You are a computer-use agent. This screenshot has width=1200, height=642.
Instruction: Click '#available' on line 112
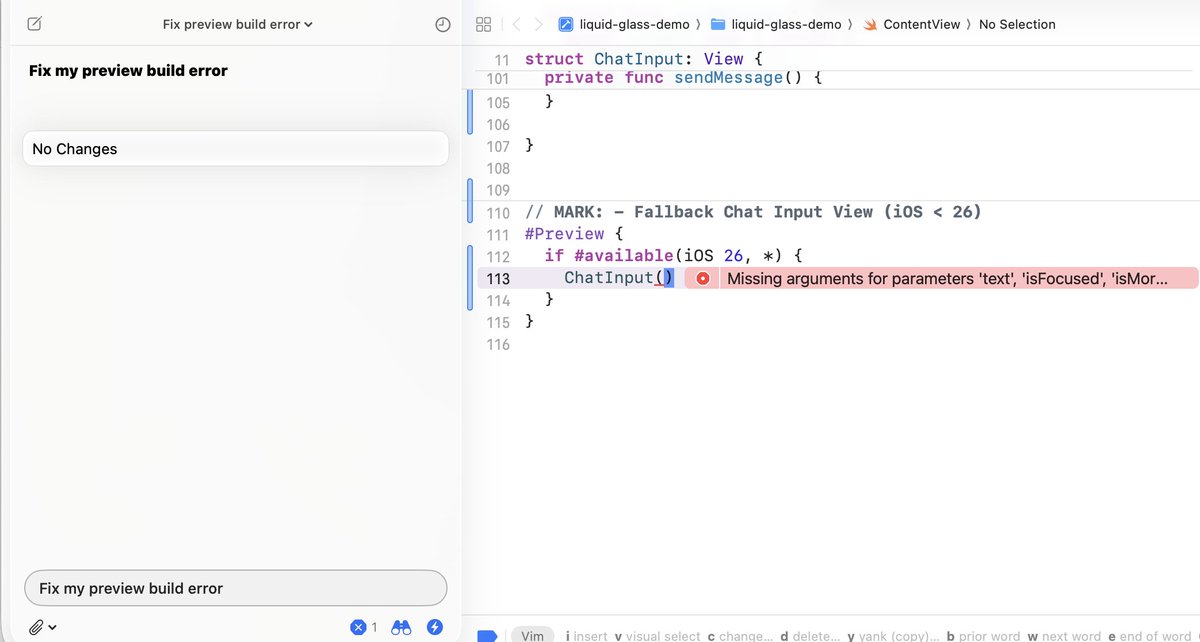pos(623,256)
